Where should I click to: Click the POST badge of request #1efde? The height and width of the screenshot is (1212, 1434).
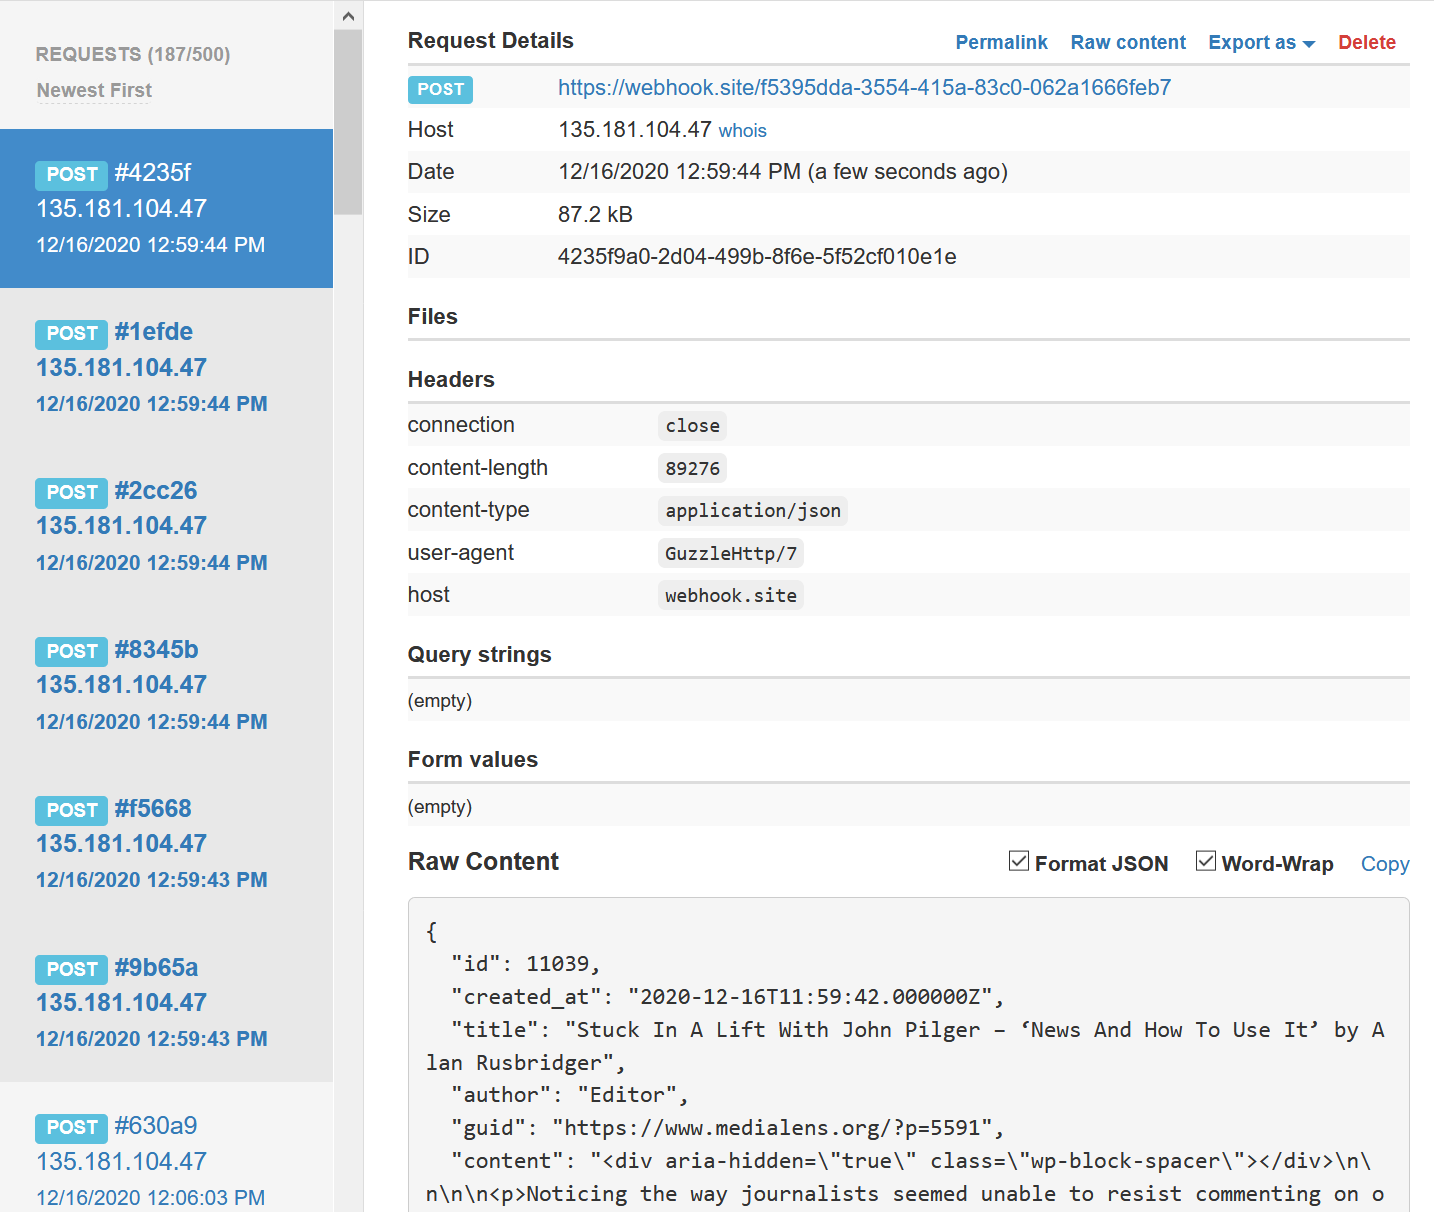pyautogui.click(x=72, y=333)
